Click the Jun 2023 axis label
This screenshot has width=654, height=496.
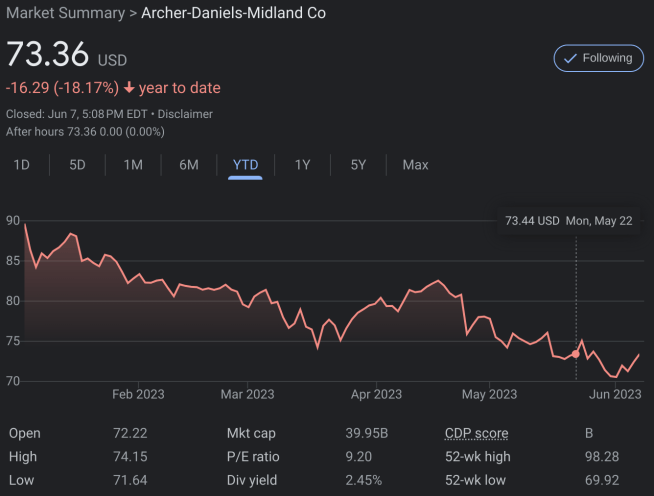615,394
